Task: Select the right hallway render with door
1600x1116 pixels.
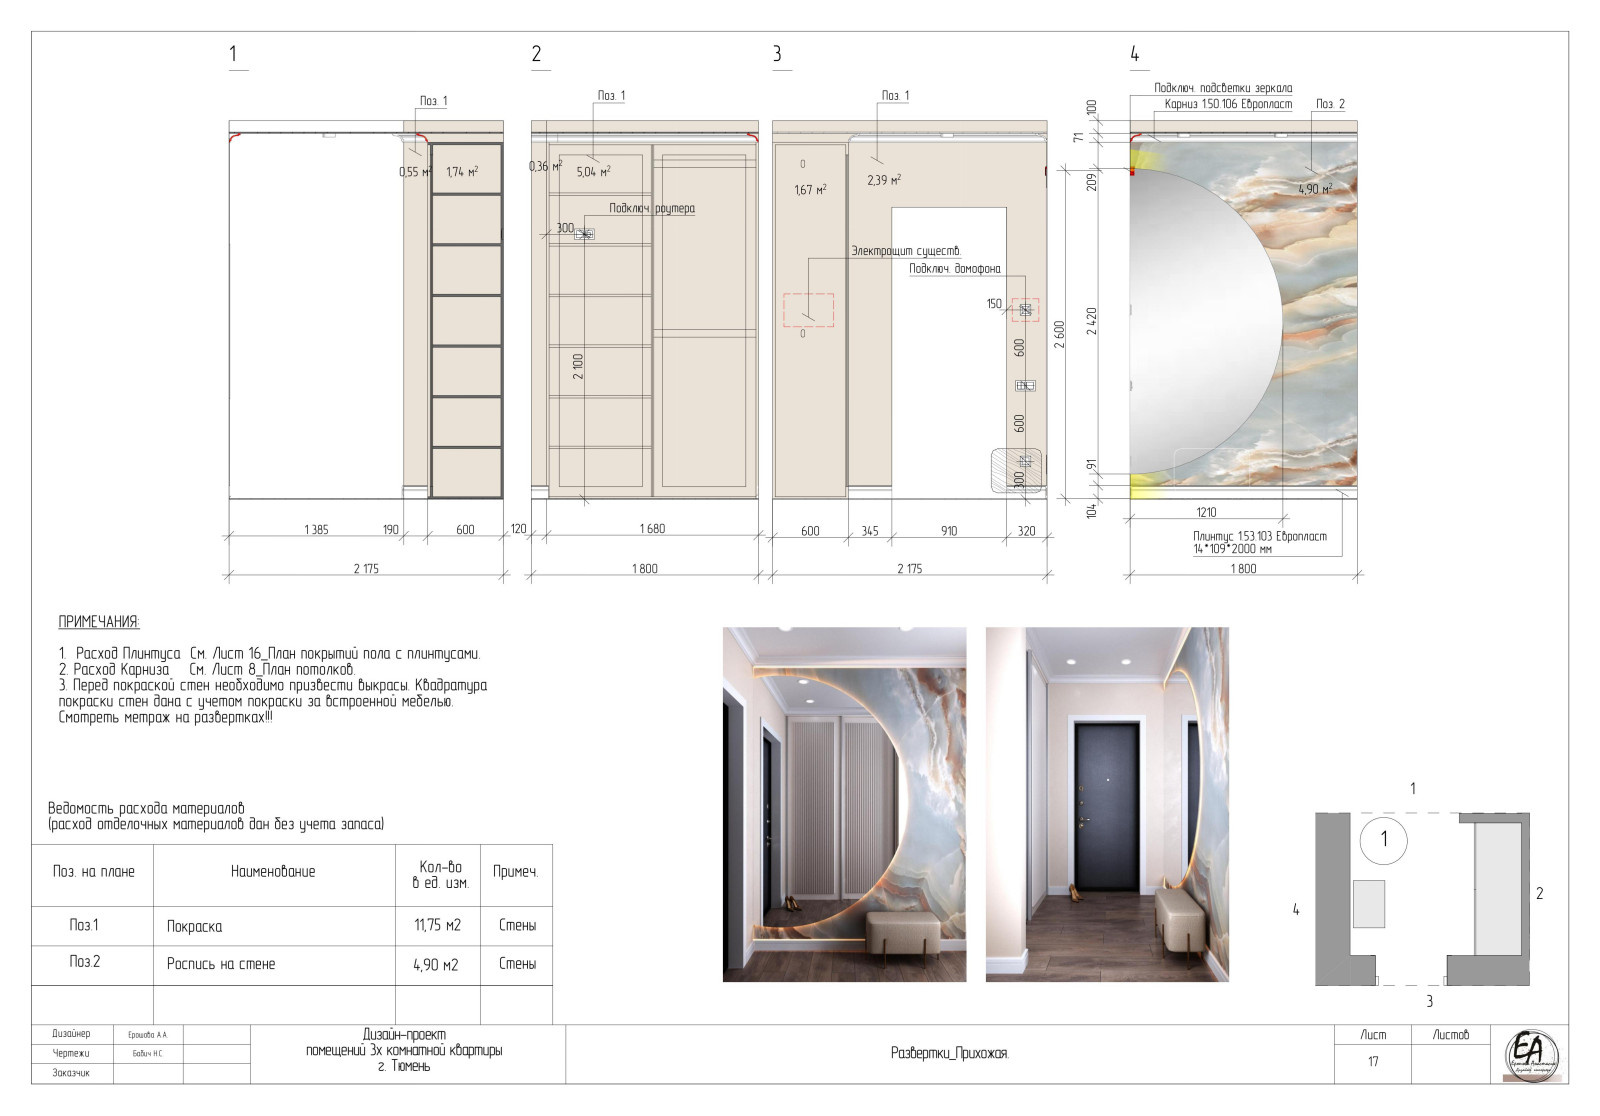Action: point(1107,804)
